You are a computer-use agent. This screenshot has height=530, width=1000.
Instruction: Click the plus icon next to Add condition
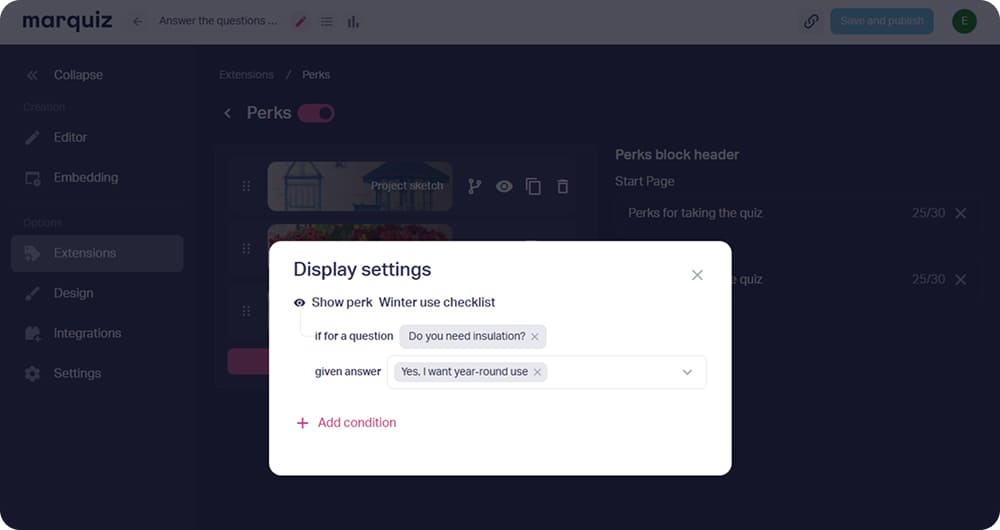click(x=302, y=423)
